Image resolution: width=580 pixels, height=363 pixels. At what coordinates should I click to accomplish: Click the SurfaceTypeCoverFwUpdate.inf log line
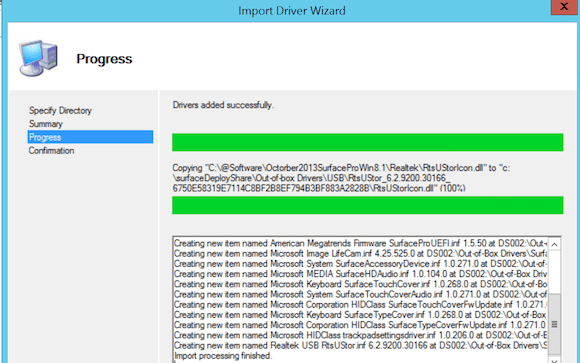(x=361, y=325)
